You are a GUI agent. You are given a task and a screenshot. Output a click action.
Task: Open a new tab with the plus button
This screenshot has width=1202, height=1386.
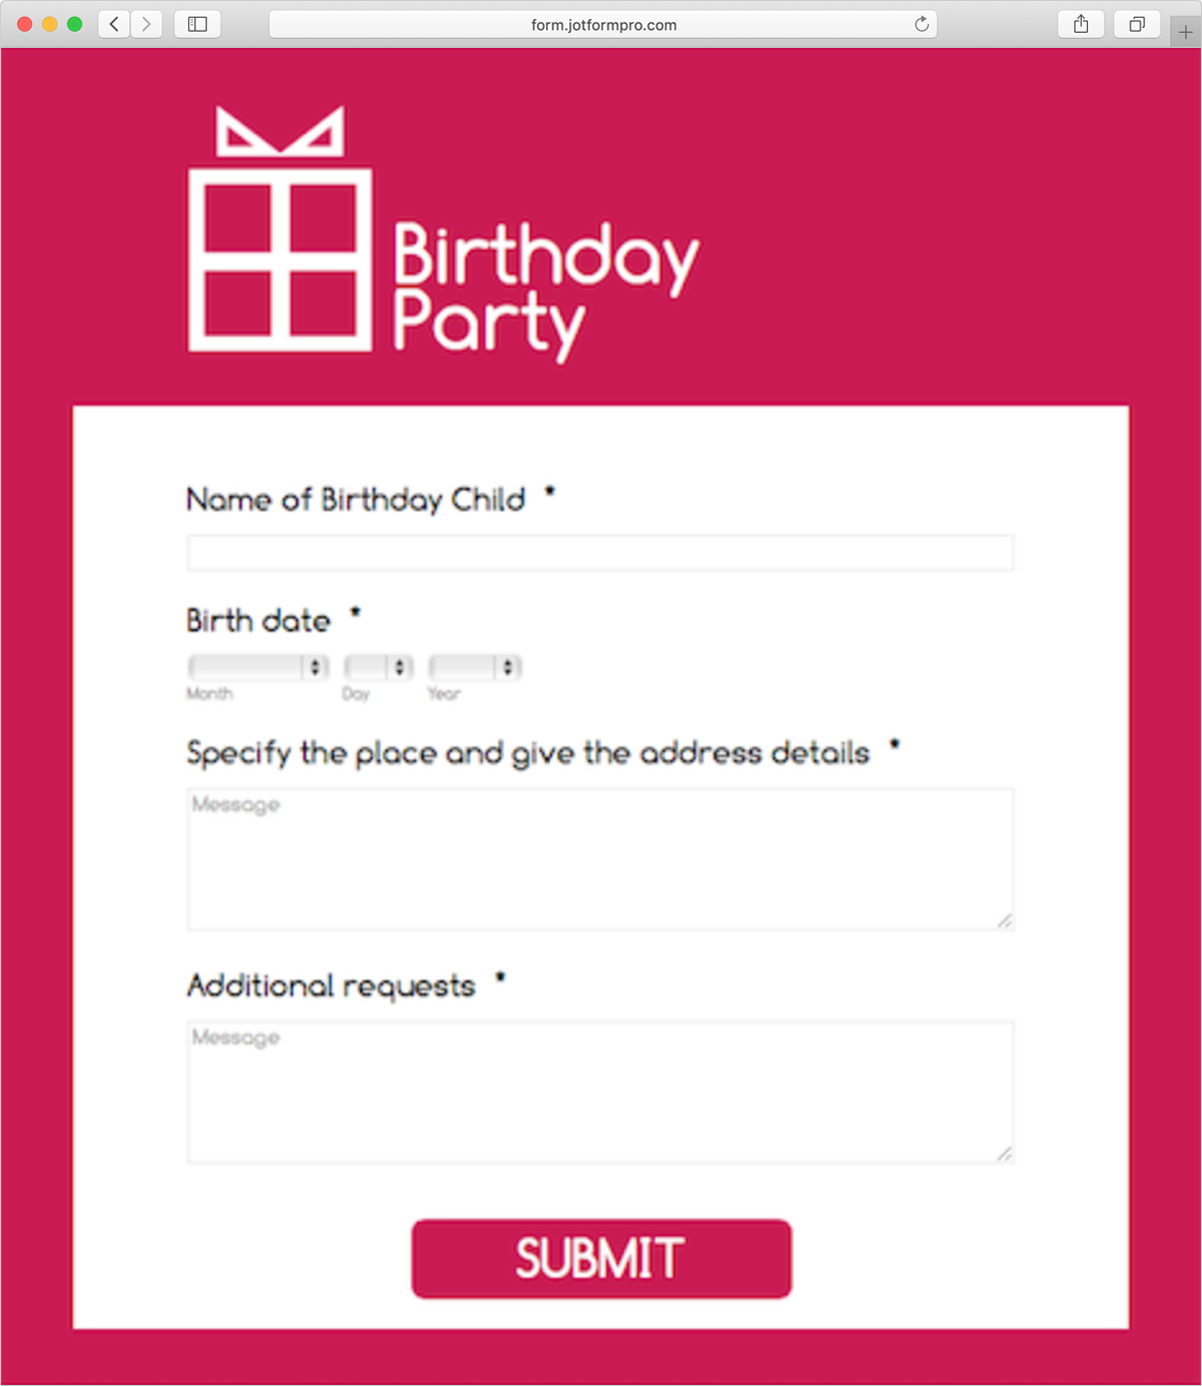pos(1185,32)
